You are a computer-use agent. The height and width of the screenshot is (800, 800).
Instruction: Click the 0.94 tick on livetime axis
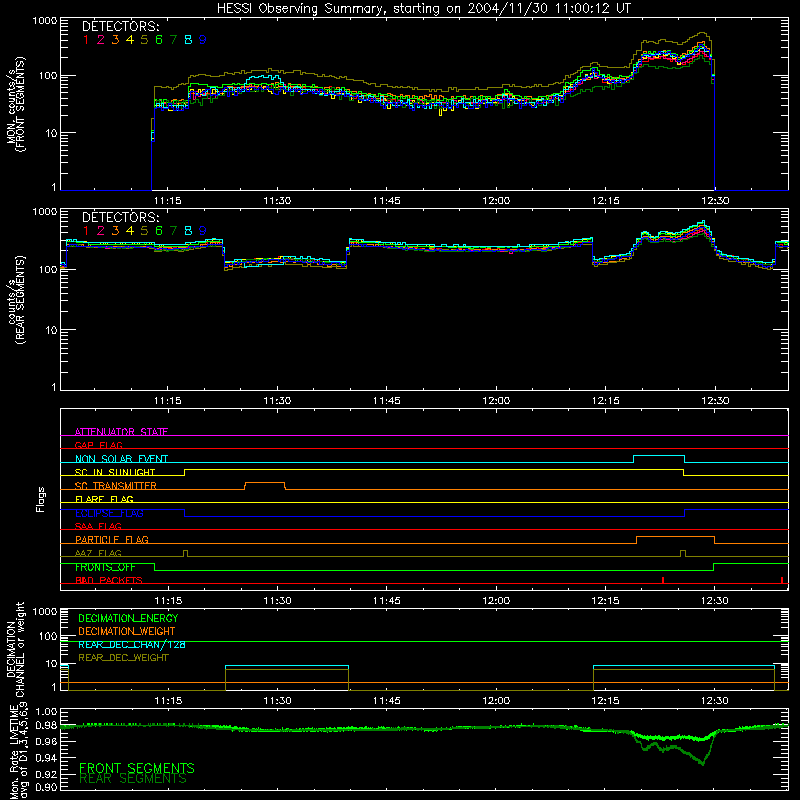tap(45, 758)
